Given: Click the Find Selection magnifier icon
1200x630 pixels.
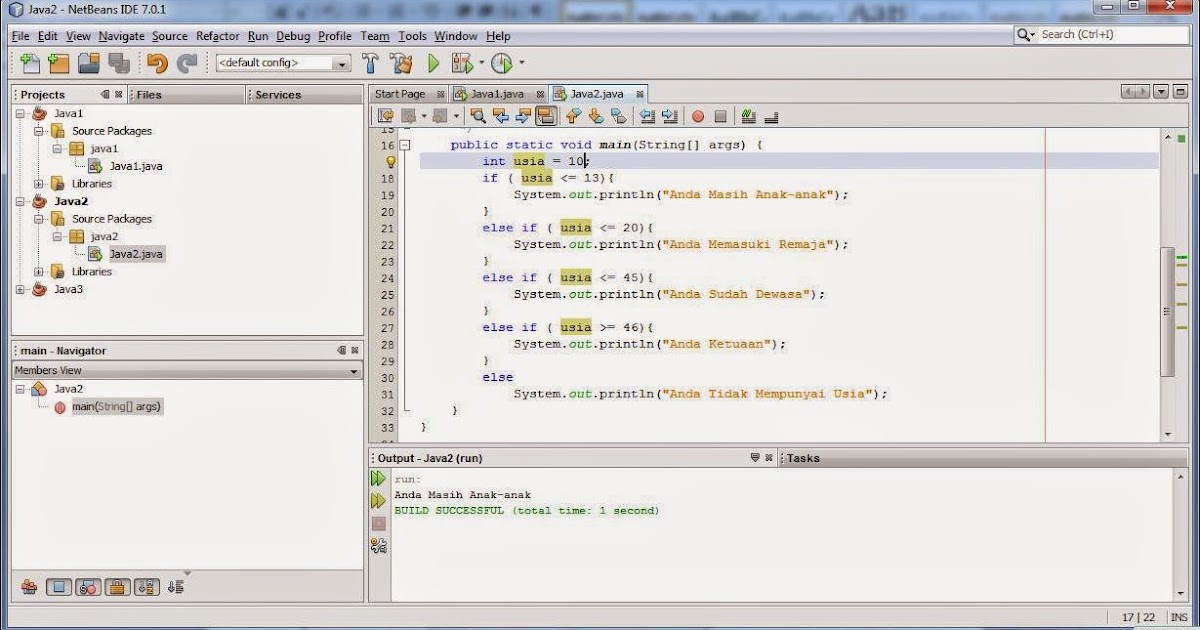Looking at the screenshot, I should click(478, 115).
